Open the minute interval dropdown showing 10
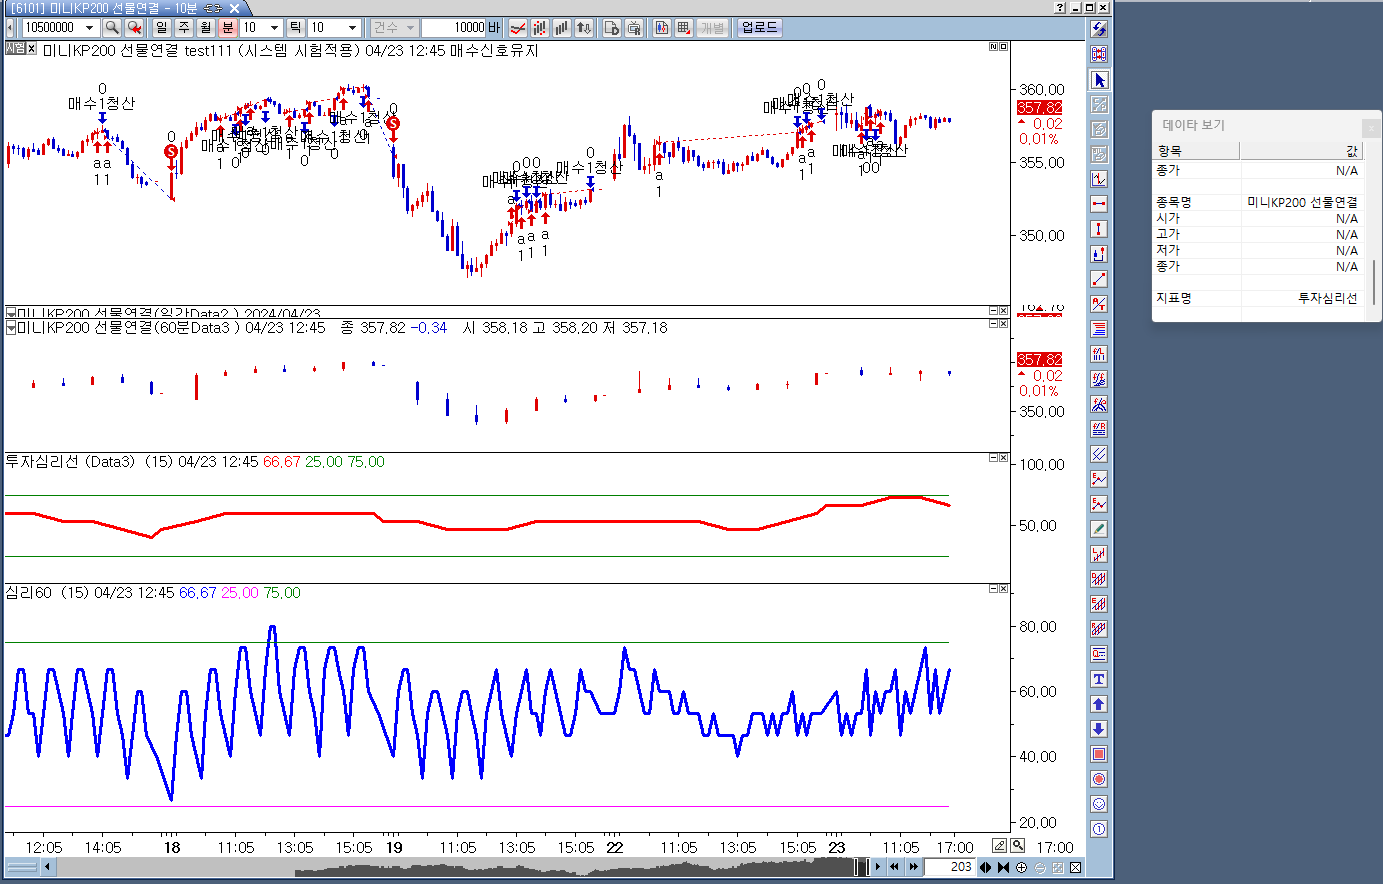The image size is (1383, 884). pos(274,28)
